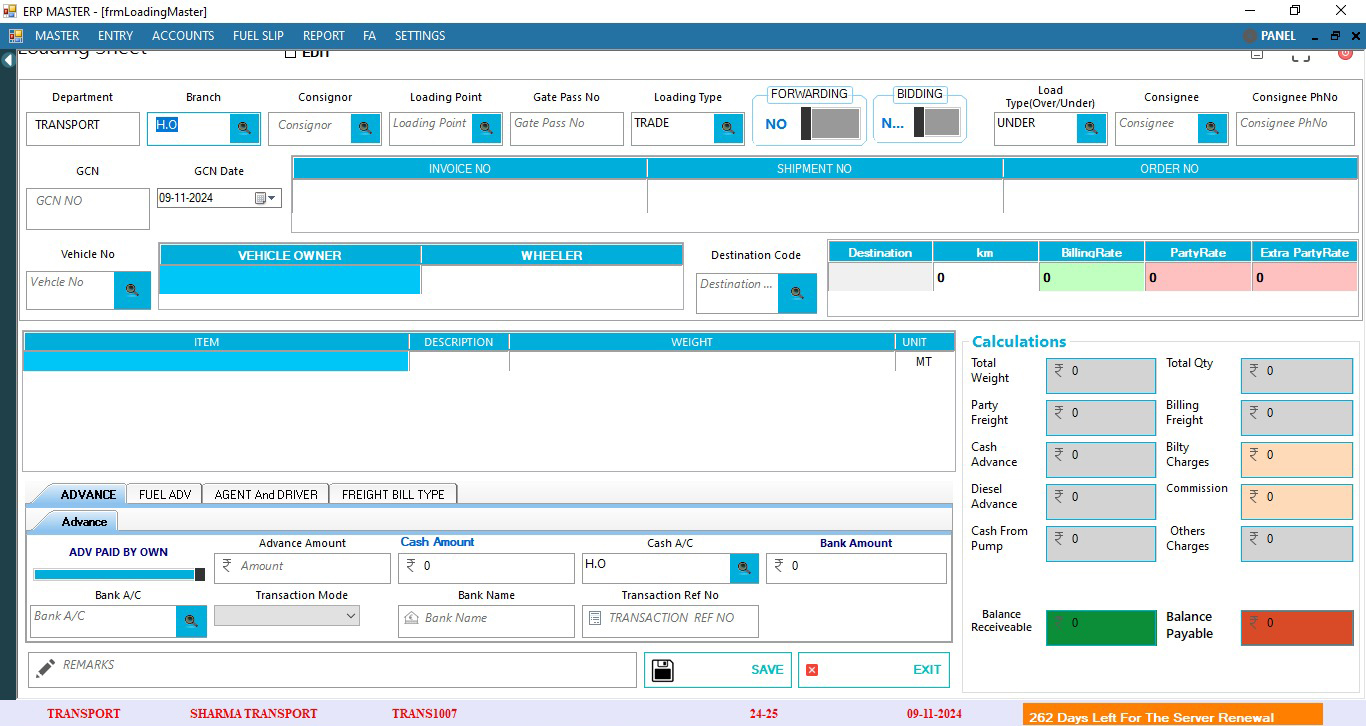Open Loading Point search lookup icon
Viewport: 1366px width, 726px height.
coord(487,128)
